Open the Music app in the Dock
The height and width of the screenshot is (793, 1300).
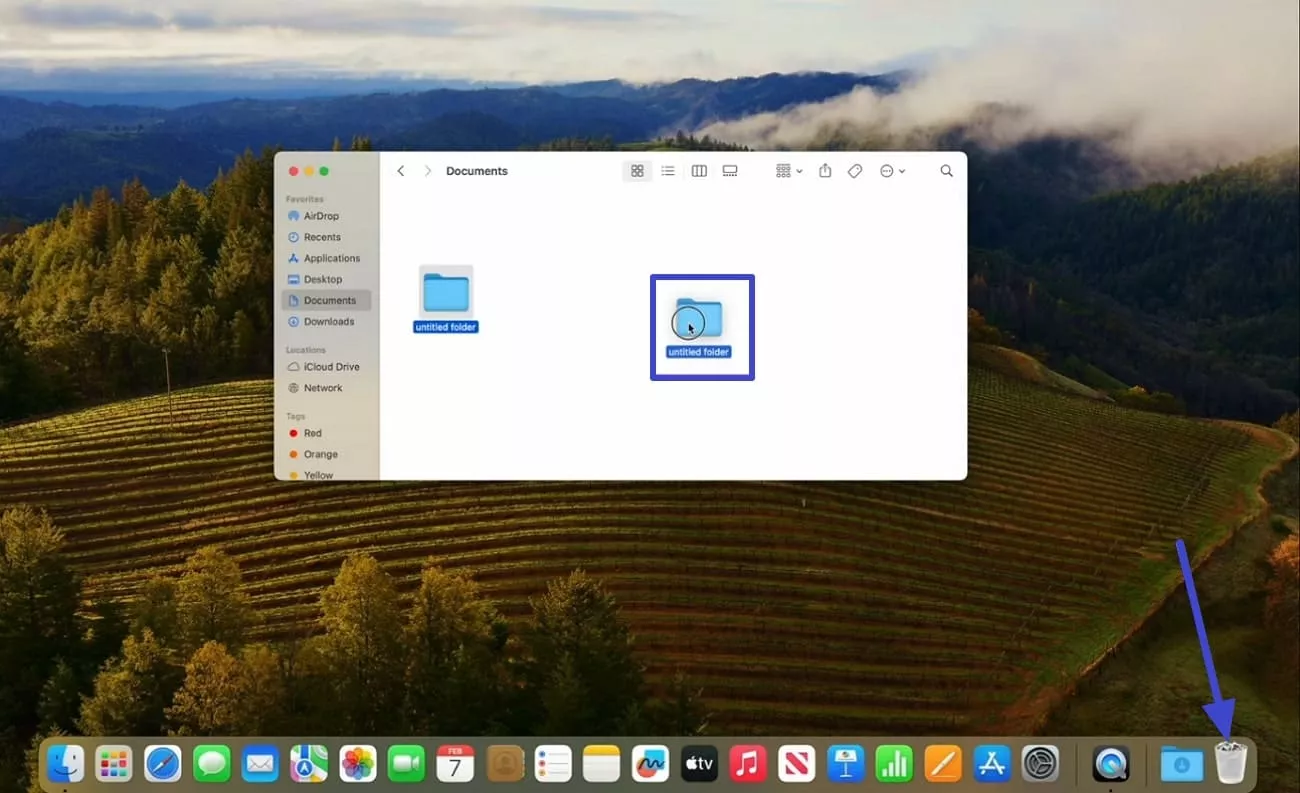[x=747, y=762]
